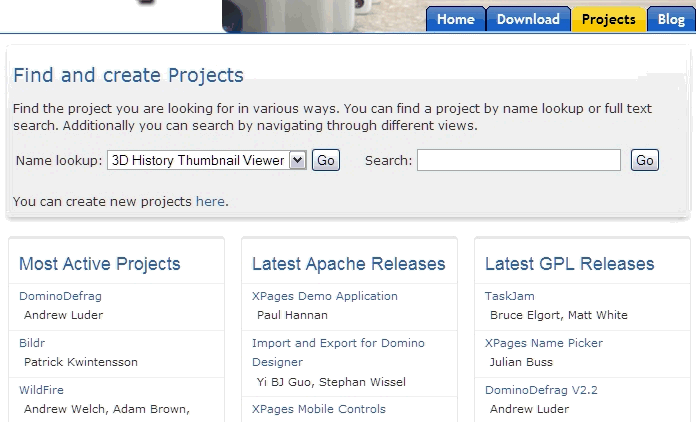Open XPages Demo Application link
Image resolution: width=696 pixels, height=422 pixels.
[325, 296]
